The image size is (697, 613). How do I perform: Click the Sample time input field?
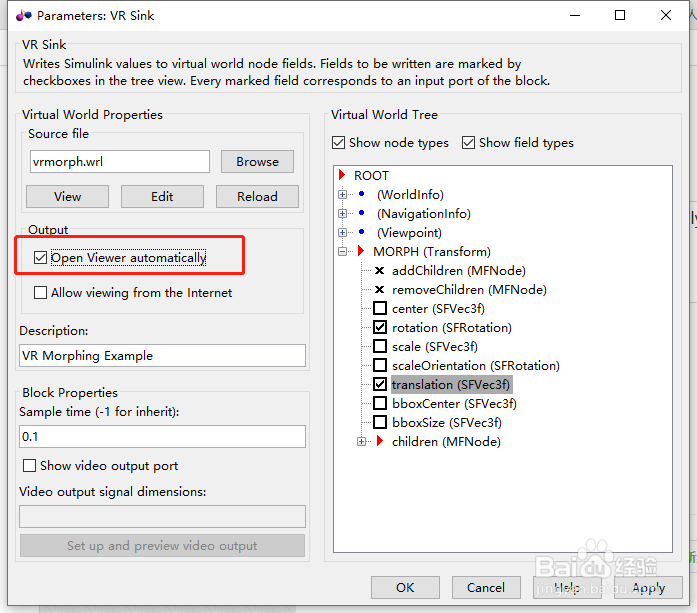pos(162,437)
